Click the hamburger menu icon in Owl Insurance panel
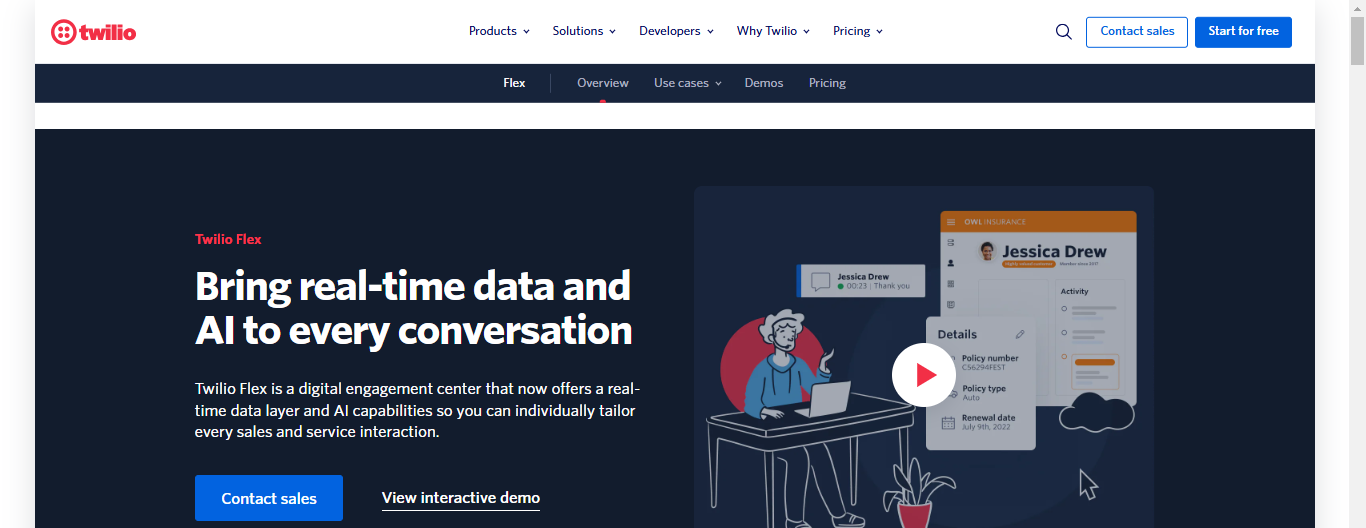 (x=951, y=222)
